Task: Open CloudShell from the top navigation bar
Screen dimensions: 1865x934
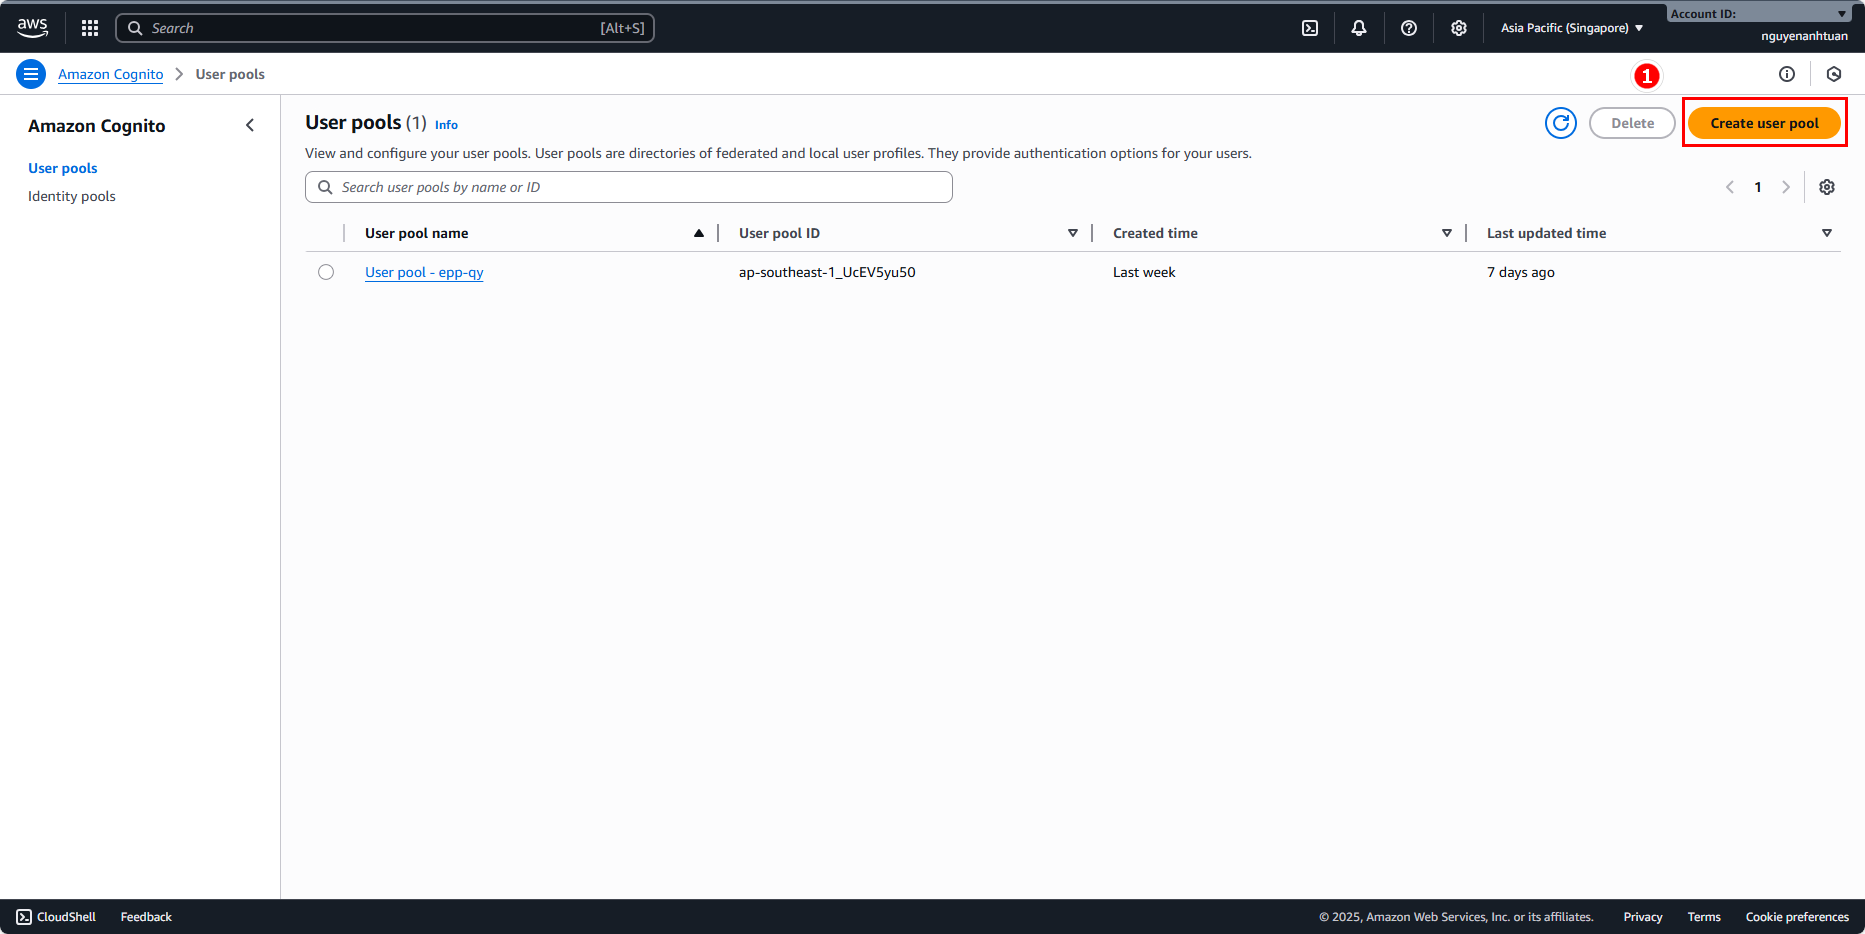Action: click(1310, 28)
